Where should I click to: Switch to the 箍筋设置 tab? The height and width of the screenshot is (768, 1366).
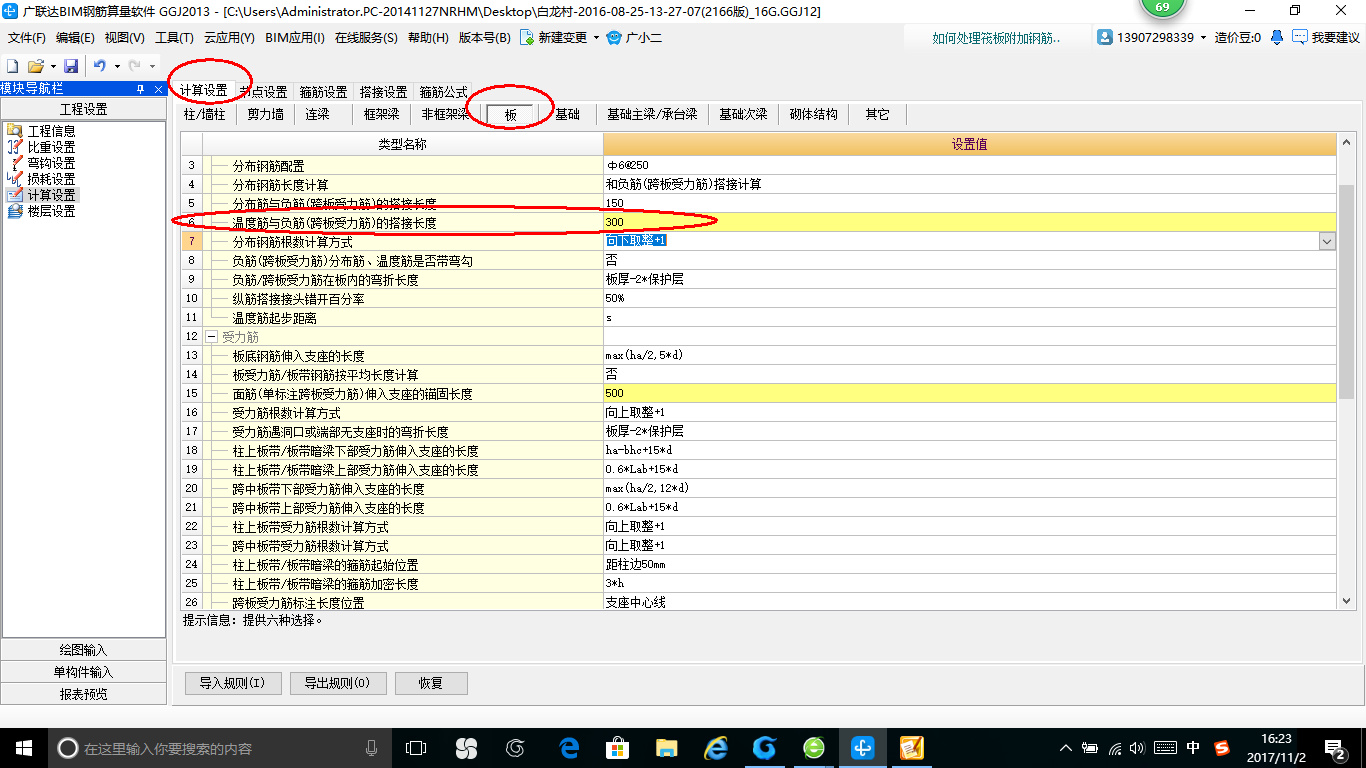(323, 92)
